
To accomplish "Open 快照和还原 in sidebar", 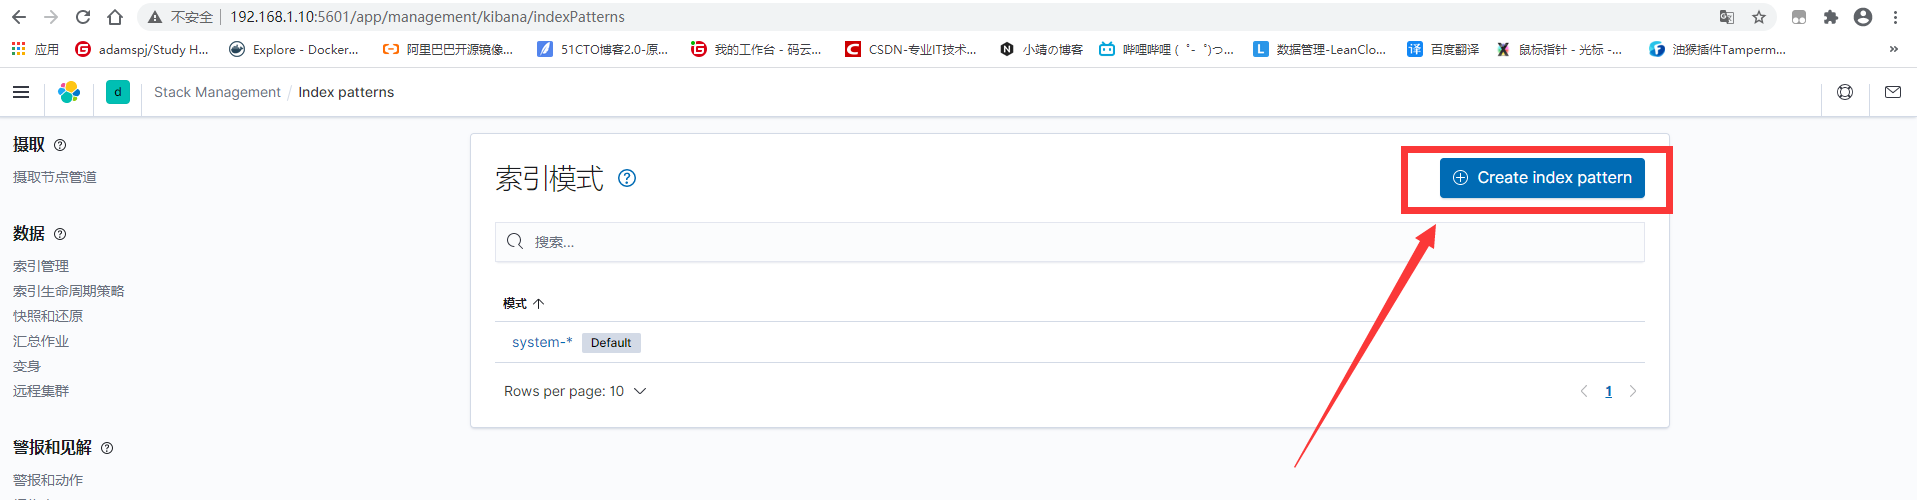I will (x=48, y=316).
